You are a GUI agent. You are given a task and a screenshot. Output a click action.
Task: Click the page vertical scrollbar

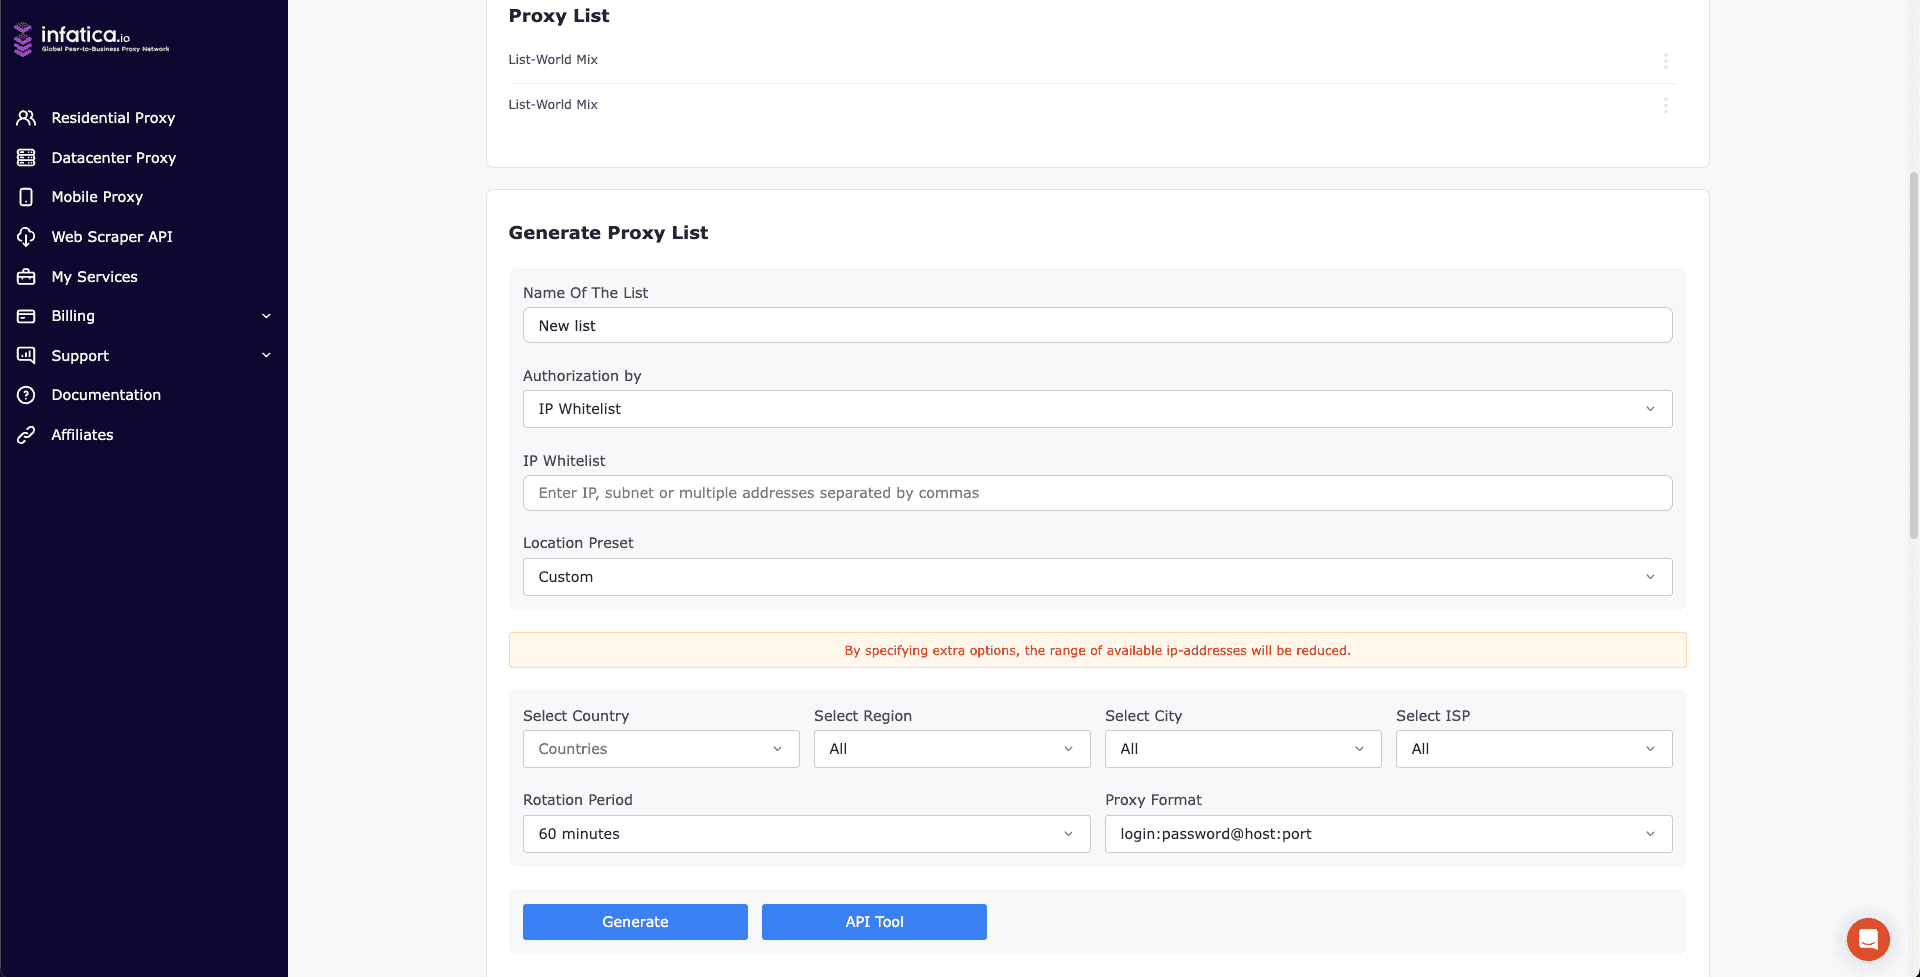1913,355
